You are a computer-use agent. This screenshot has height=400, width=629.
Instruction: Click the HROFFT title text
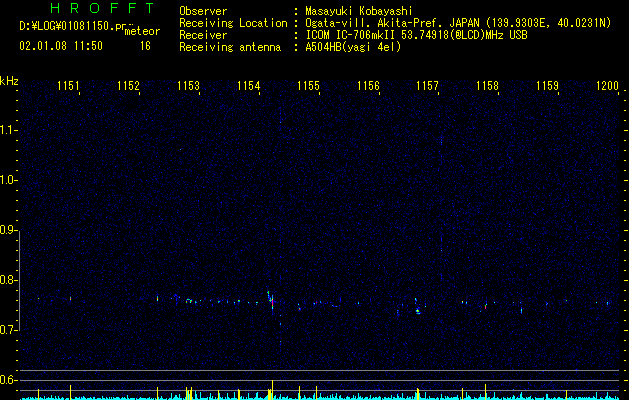pyautogui.click(x=102, y=8)
